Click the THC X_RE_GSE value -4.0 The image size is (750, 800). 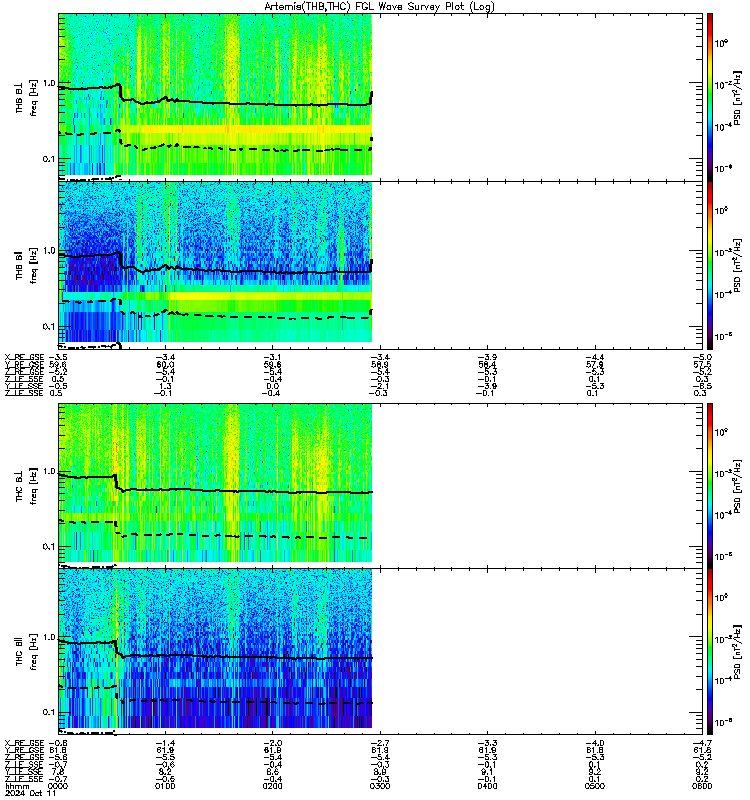point(594,743)
